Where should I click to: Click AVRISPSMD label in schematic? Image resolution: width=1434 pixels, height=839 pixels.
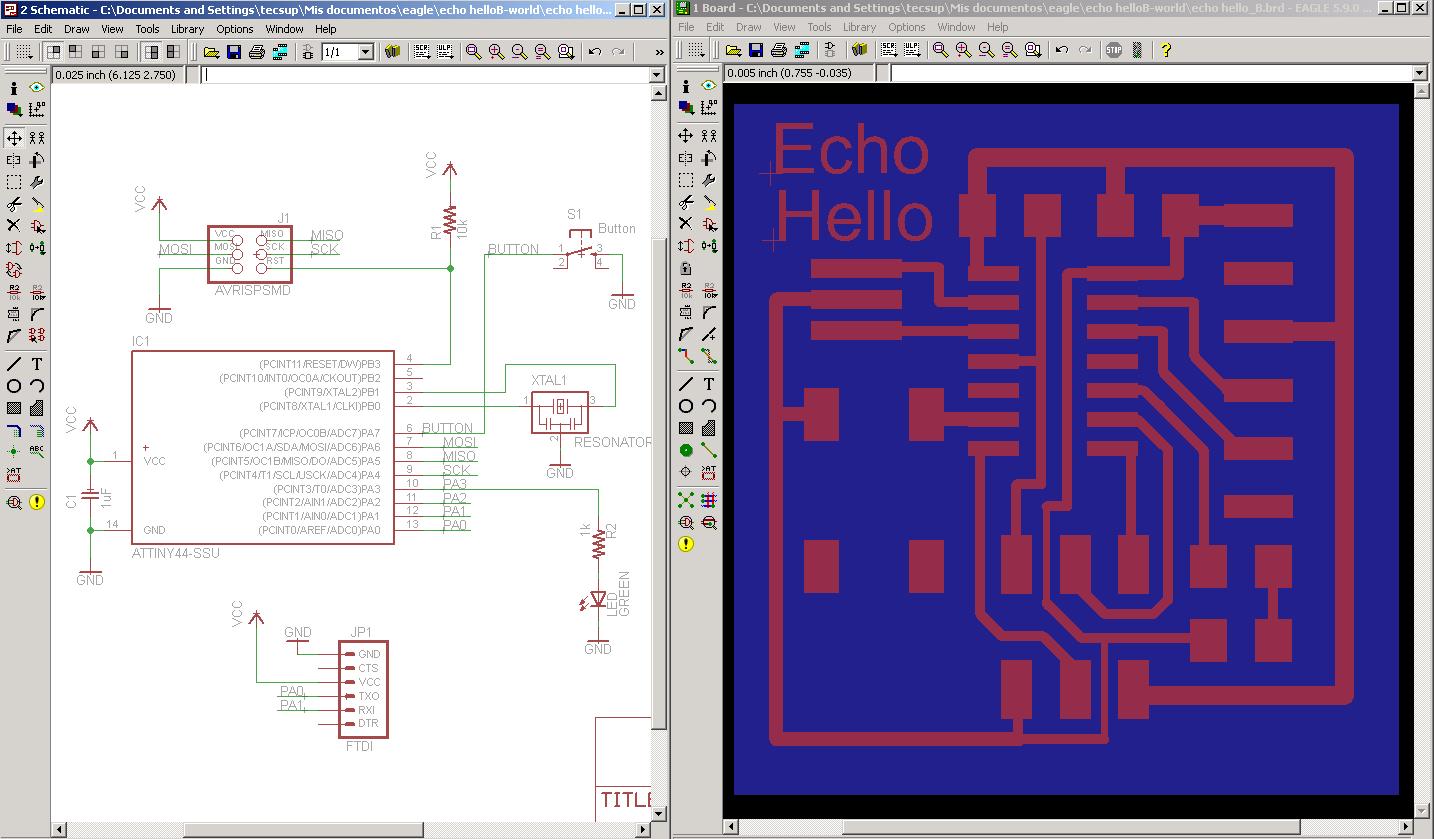pos(252,290)
